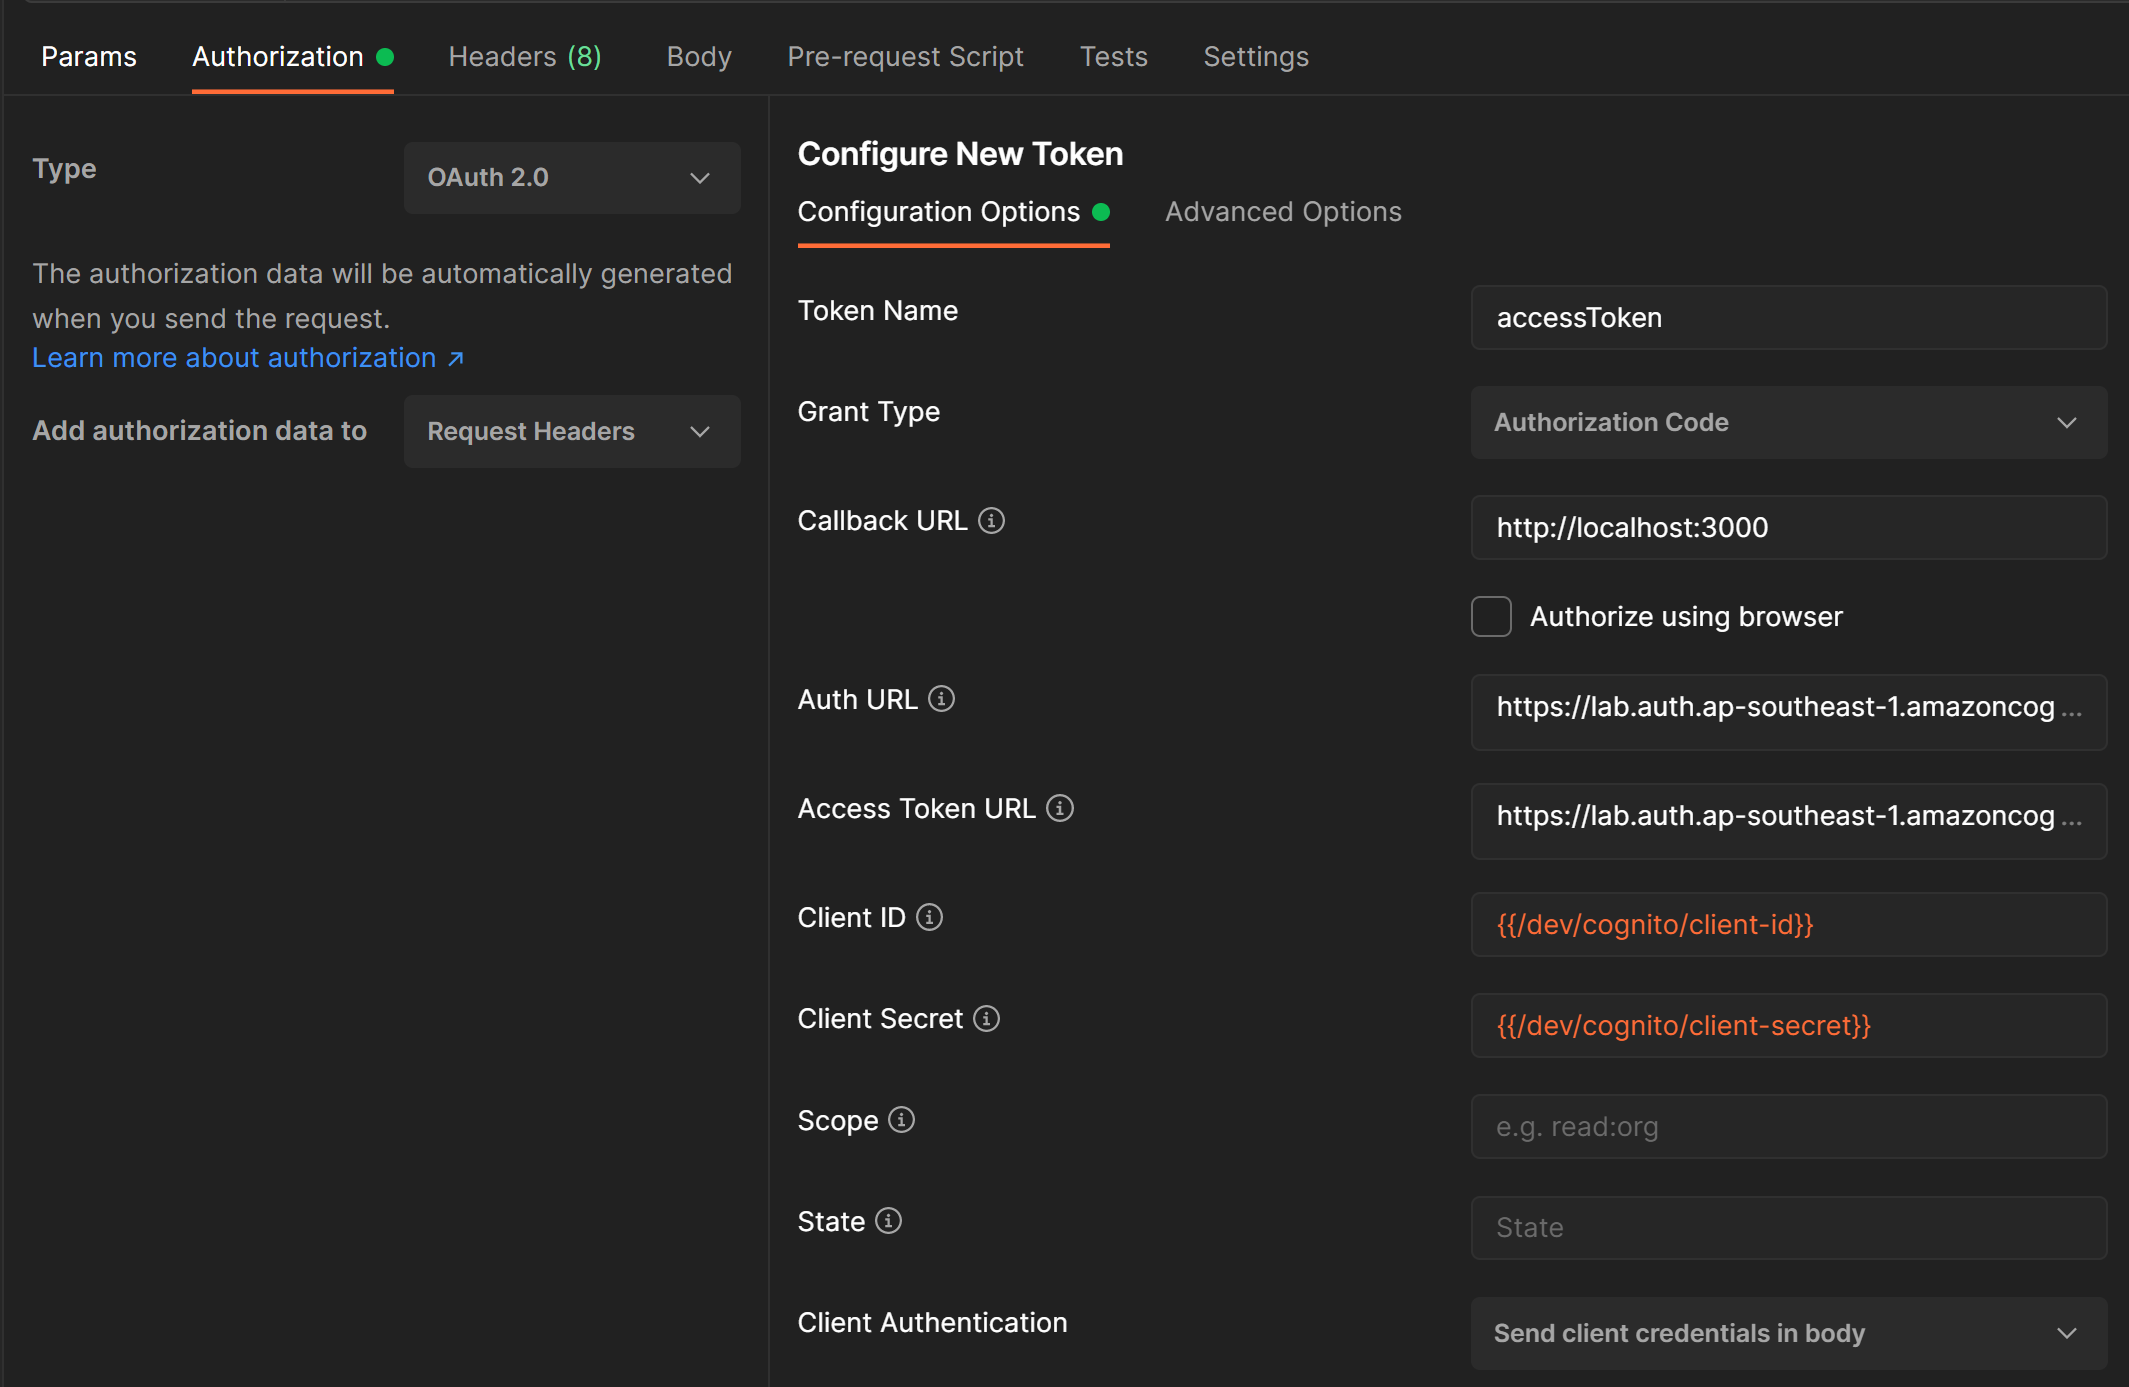Open Learn more about authorization link
Screen dimensions: 2129x1387
(248, 358)
